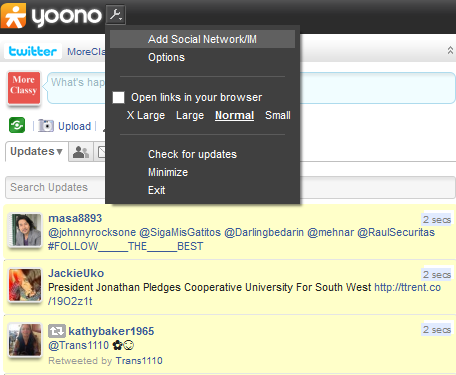
Task: Open kathybaker1965 profile avatar
Action: (25, 340)
